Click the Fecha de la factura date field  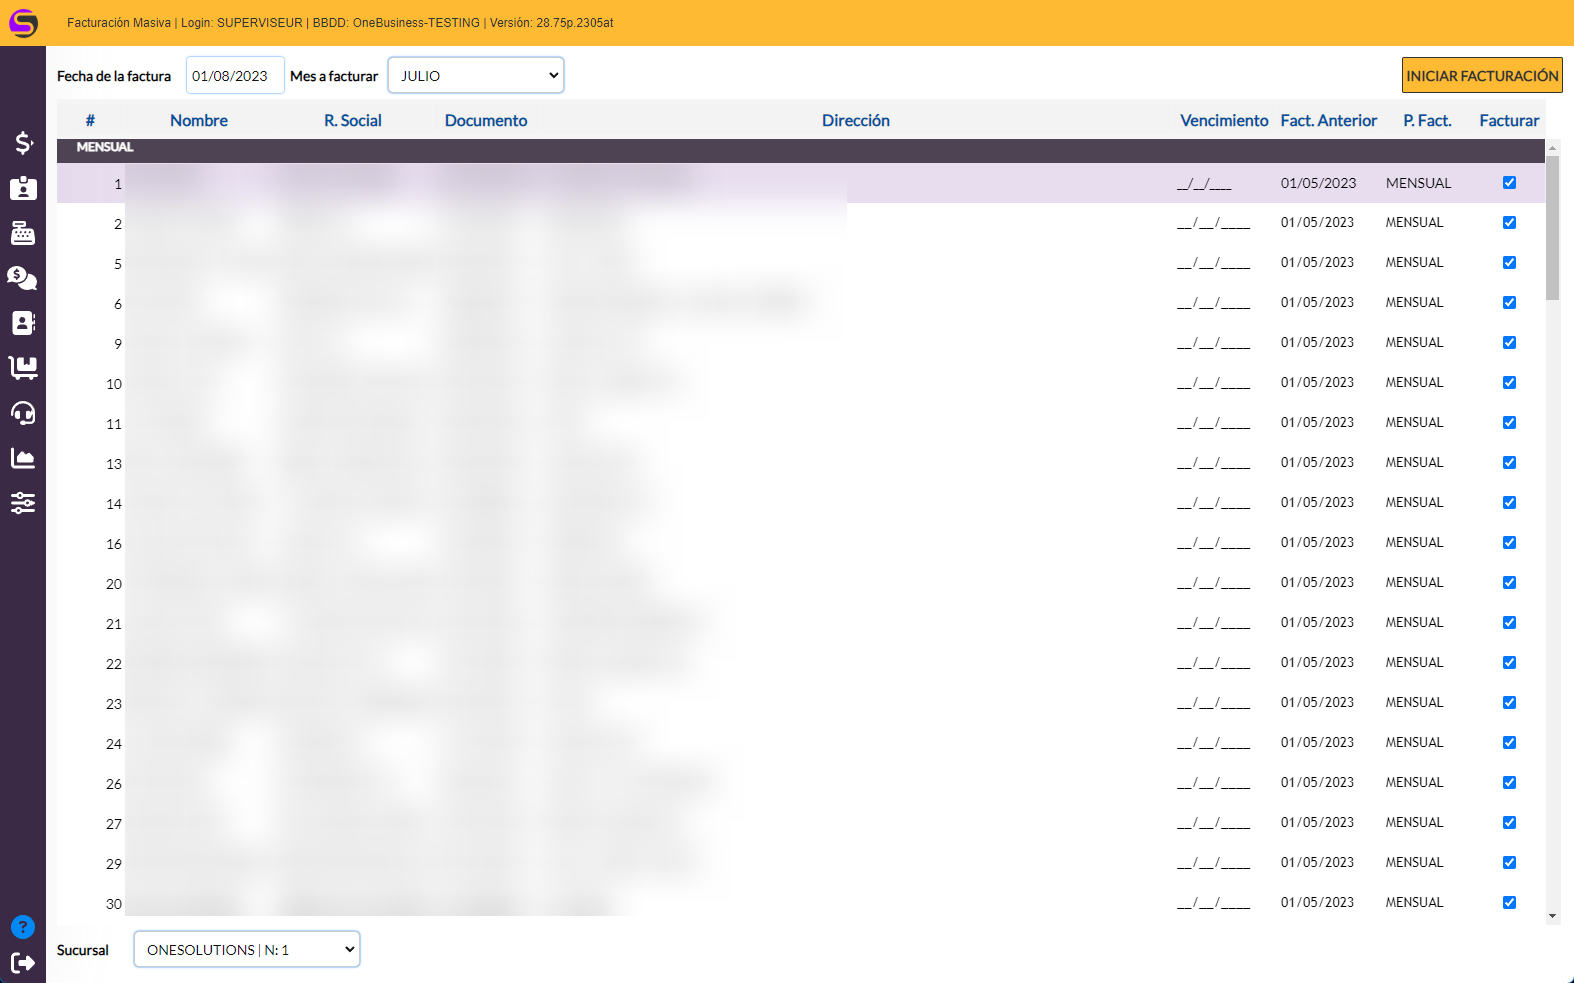(x=235, y=76)
